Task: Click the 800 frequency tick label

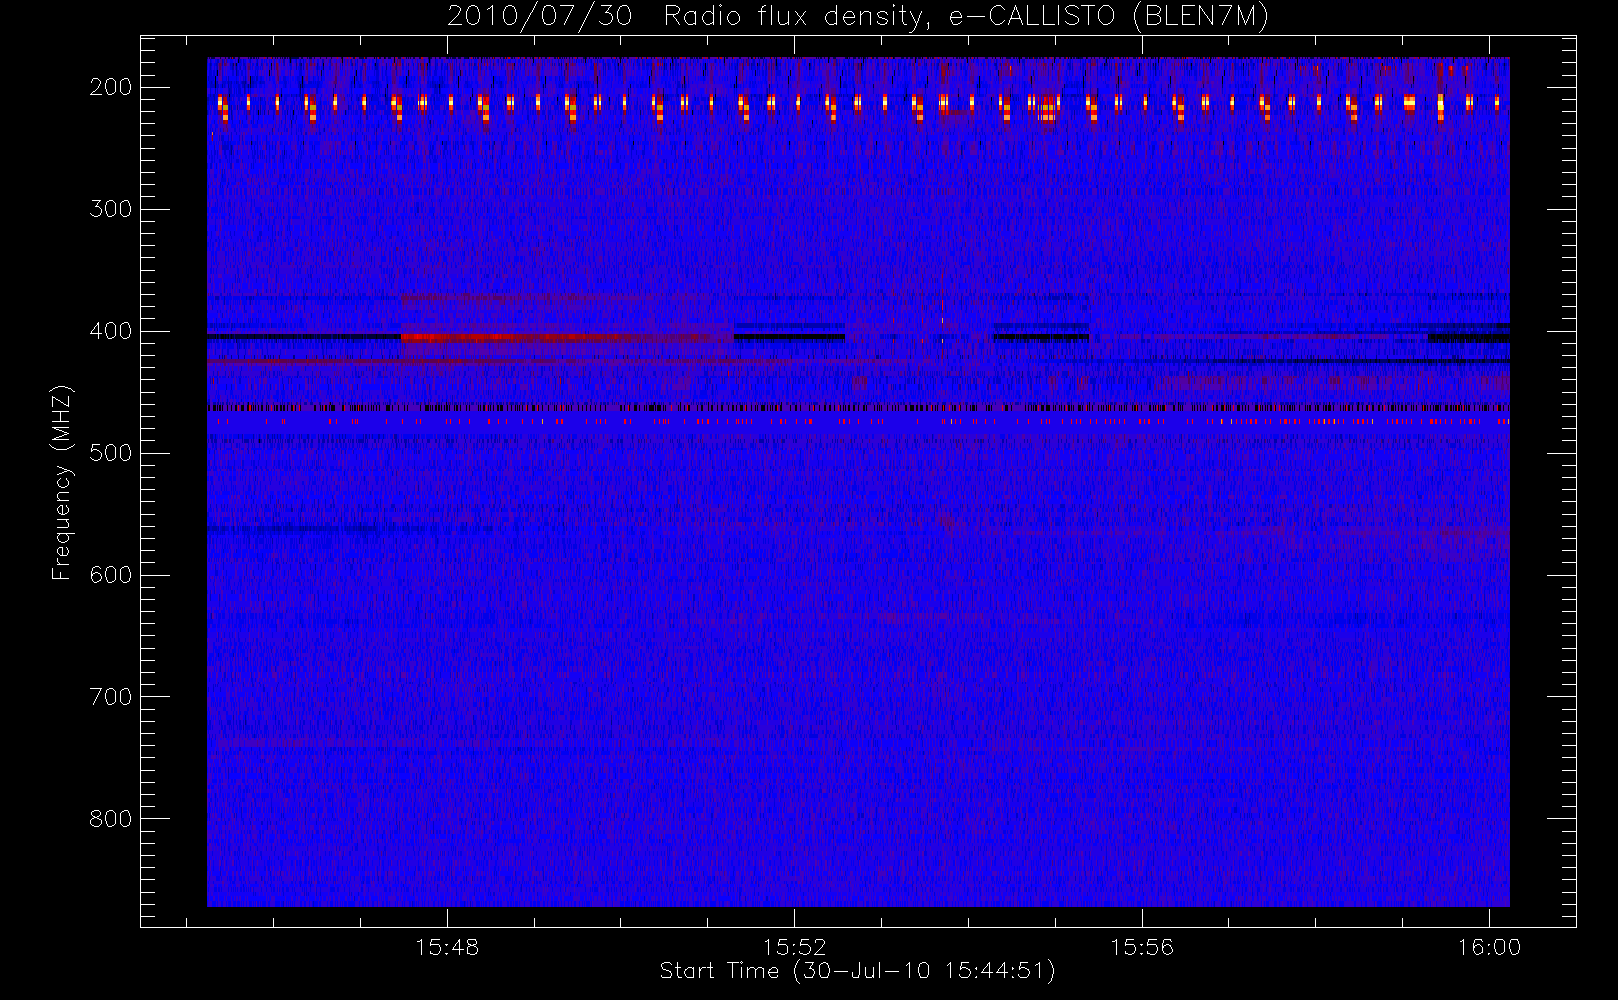Action: point(111,819)
